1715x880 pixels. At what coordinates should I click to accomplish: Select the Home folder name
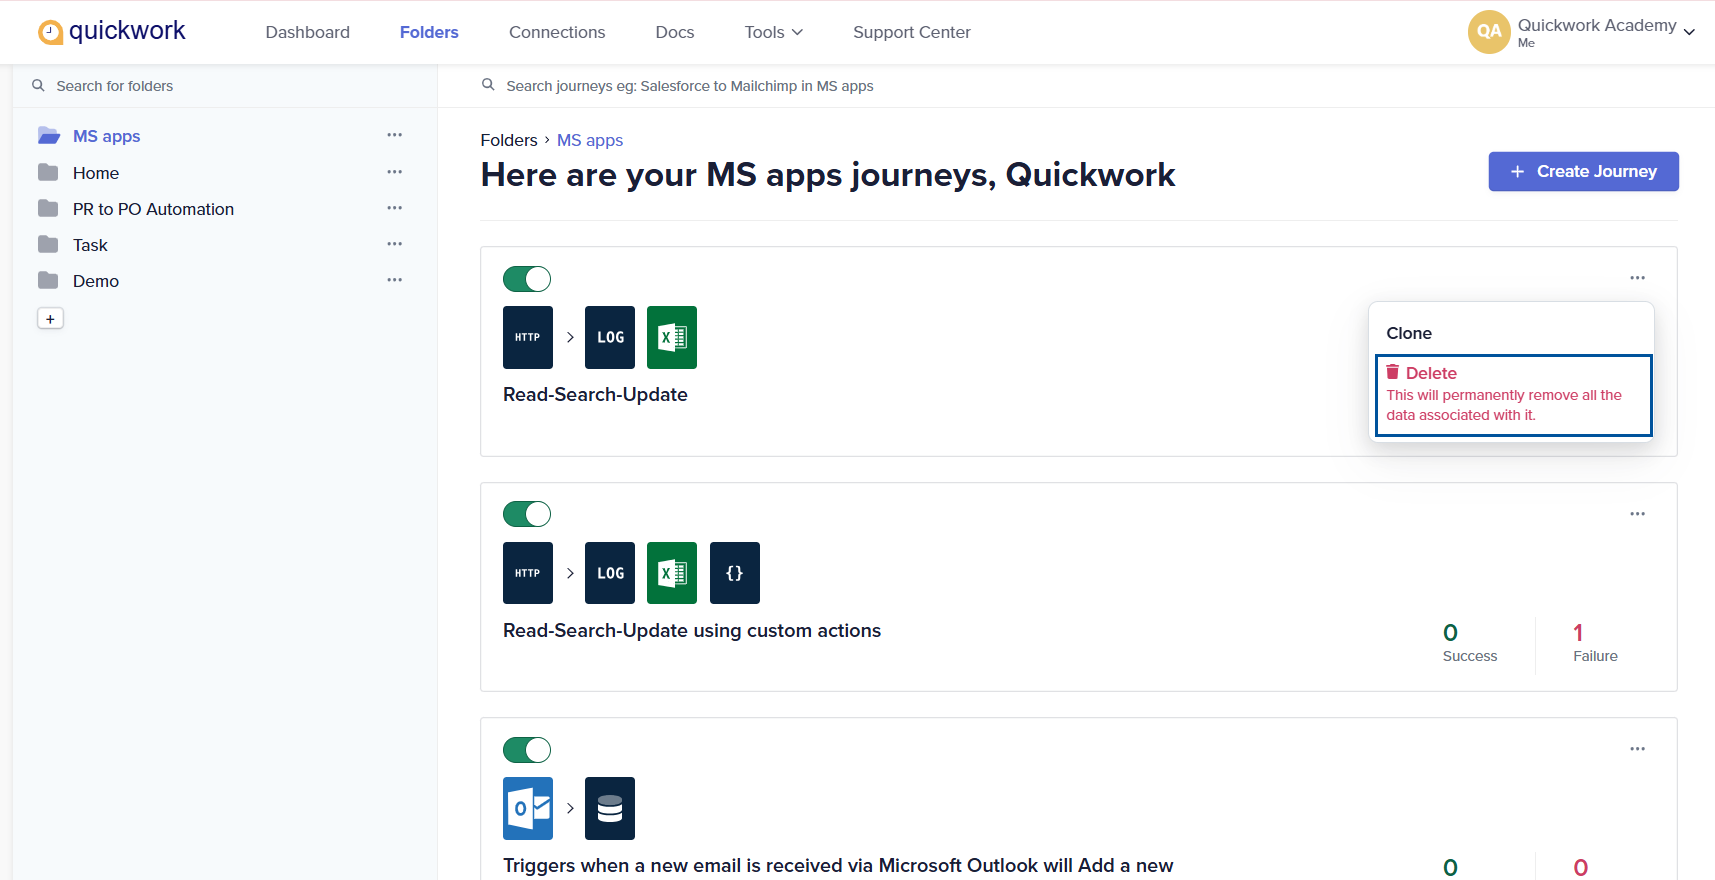click(96, 173)
